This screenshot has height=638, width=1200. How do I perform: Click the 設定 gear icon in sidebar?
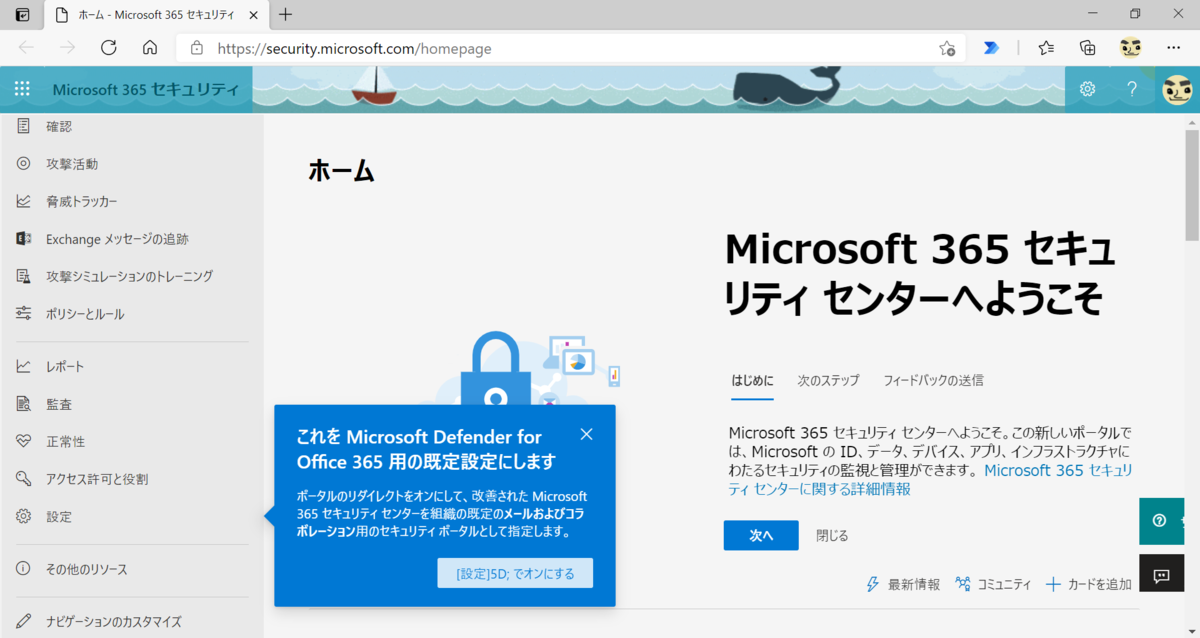tap(23, 517)
